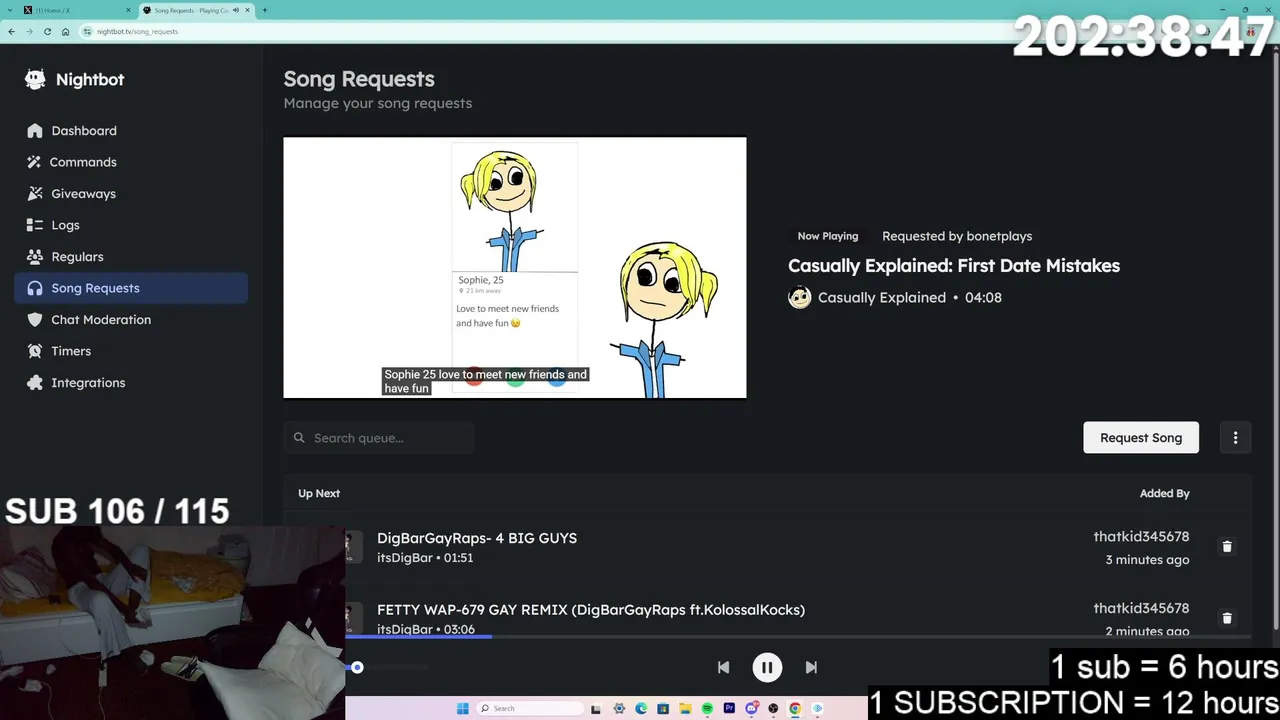Close the Song Requests browser tab
The width and height of the screenshot is (1280, 720).
(x=248, y=10)
